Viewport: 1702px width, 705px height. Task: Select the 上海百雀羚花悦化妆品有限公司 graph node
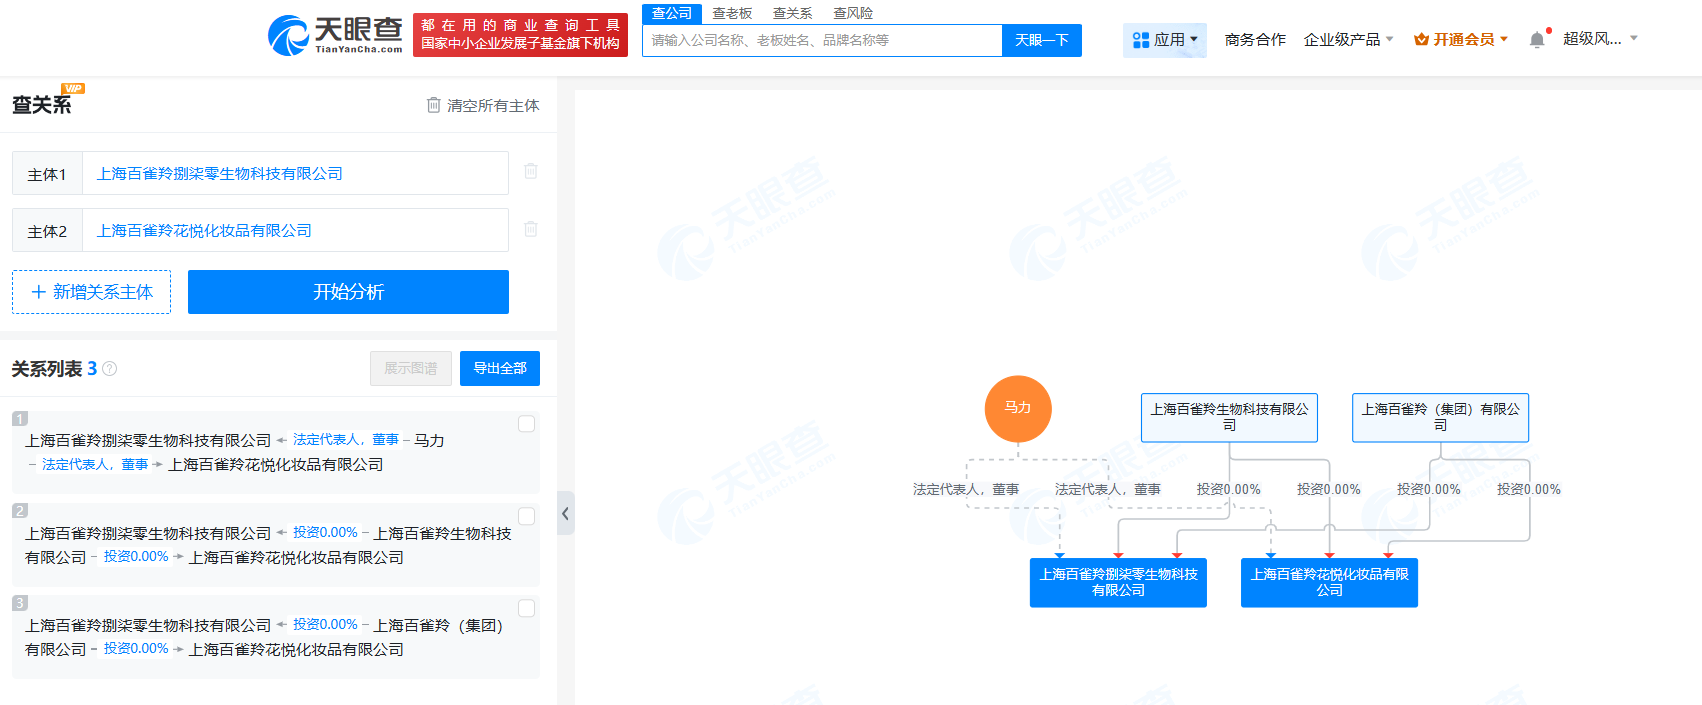[x=1329, y=582]
